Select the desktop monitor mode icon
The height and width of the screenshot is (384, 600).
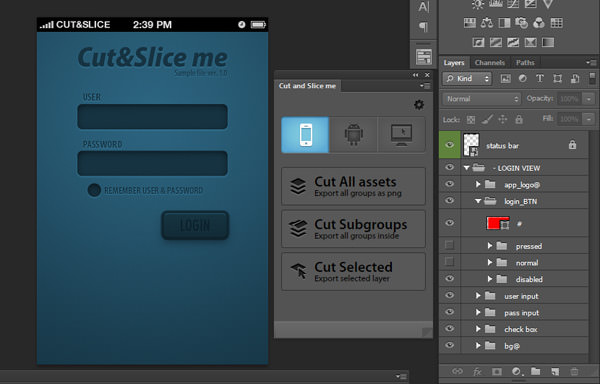pos(401,135)
